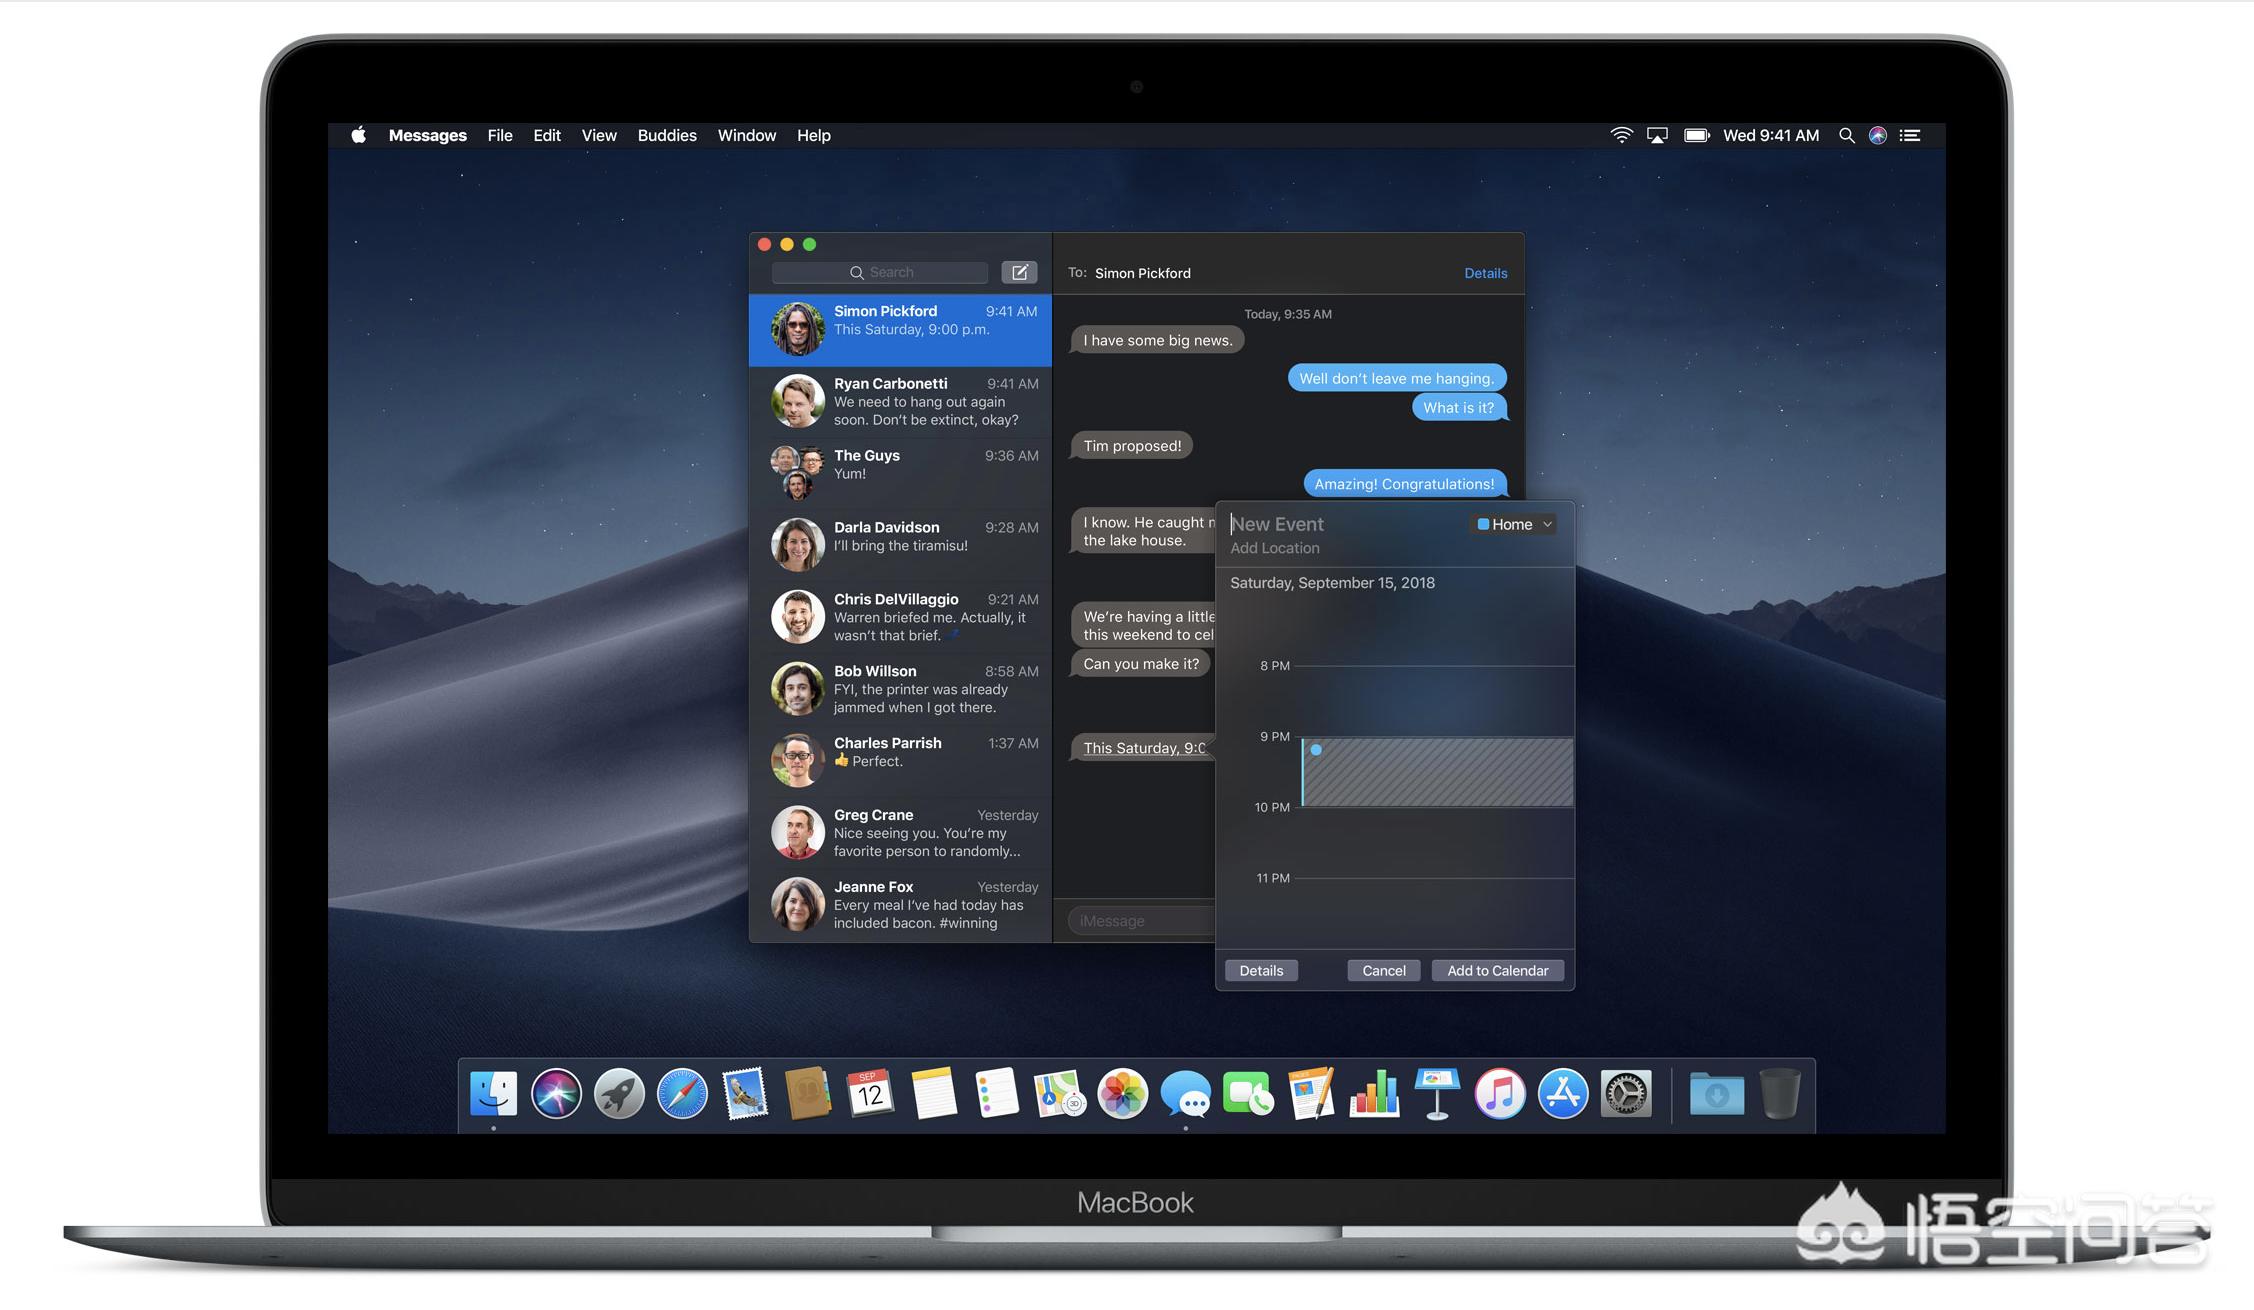Open Safari compass icon in Dock

coord(682,1093)
